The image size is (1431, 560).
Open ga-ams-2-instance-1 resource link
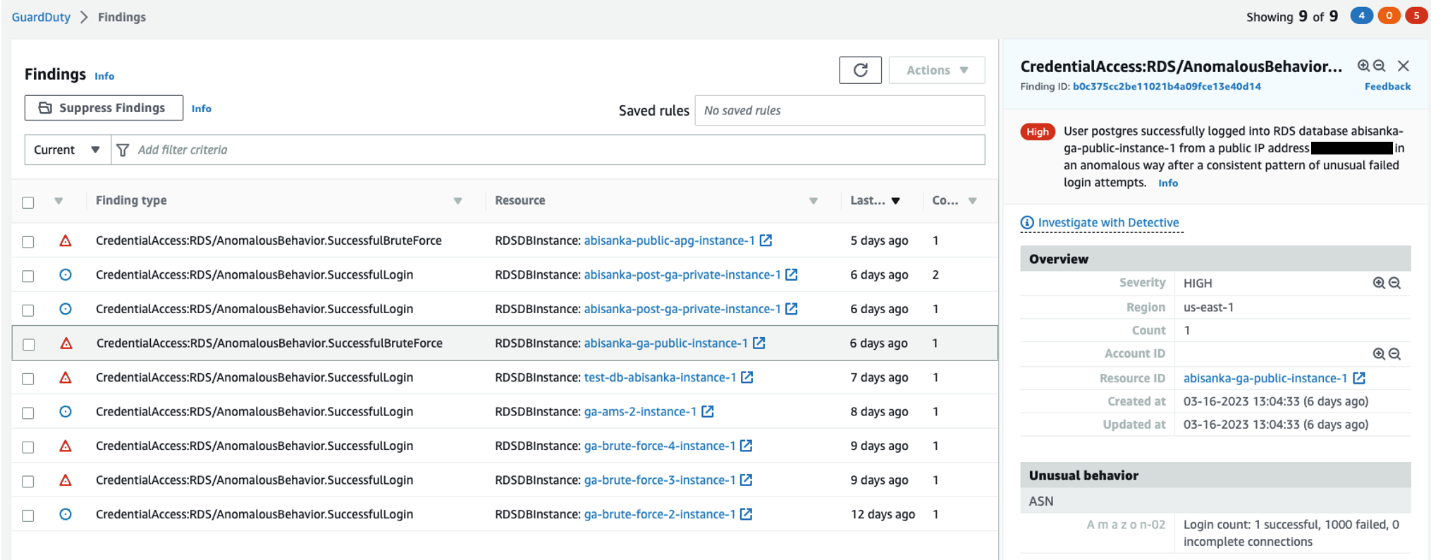(640, 412)
